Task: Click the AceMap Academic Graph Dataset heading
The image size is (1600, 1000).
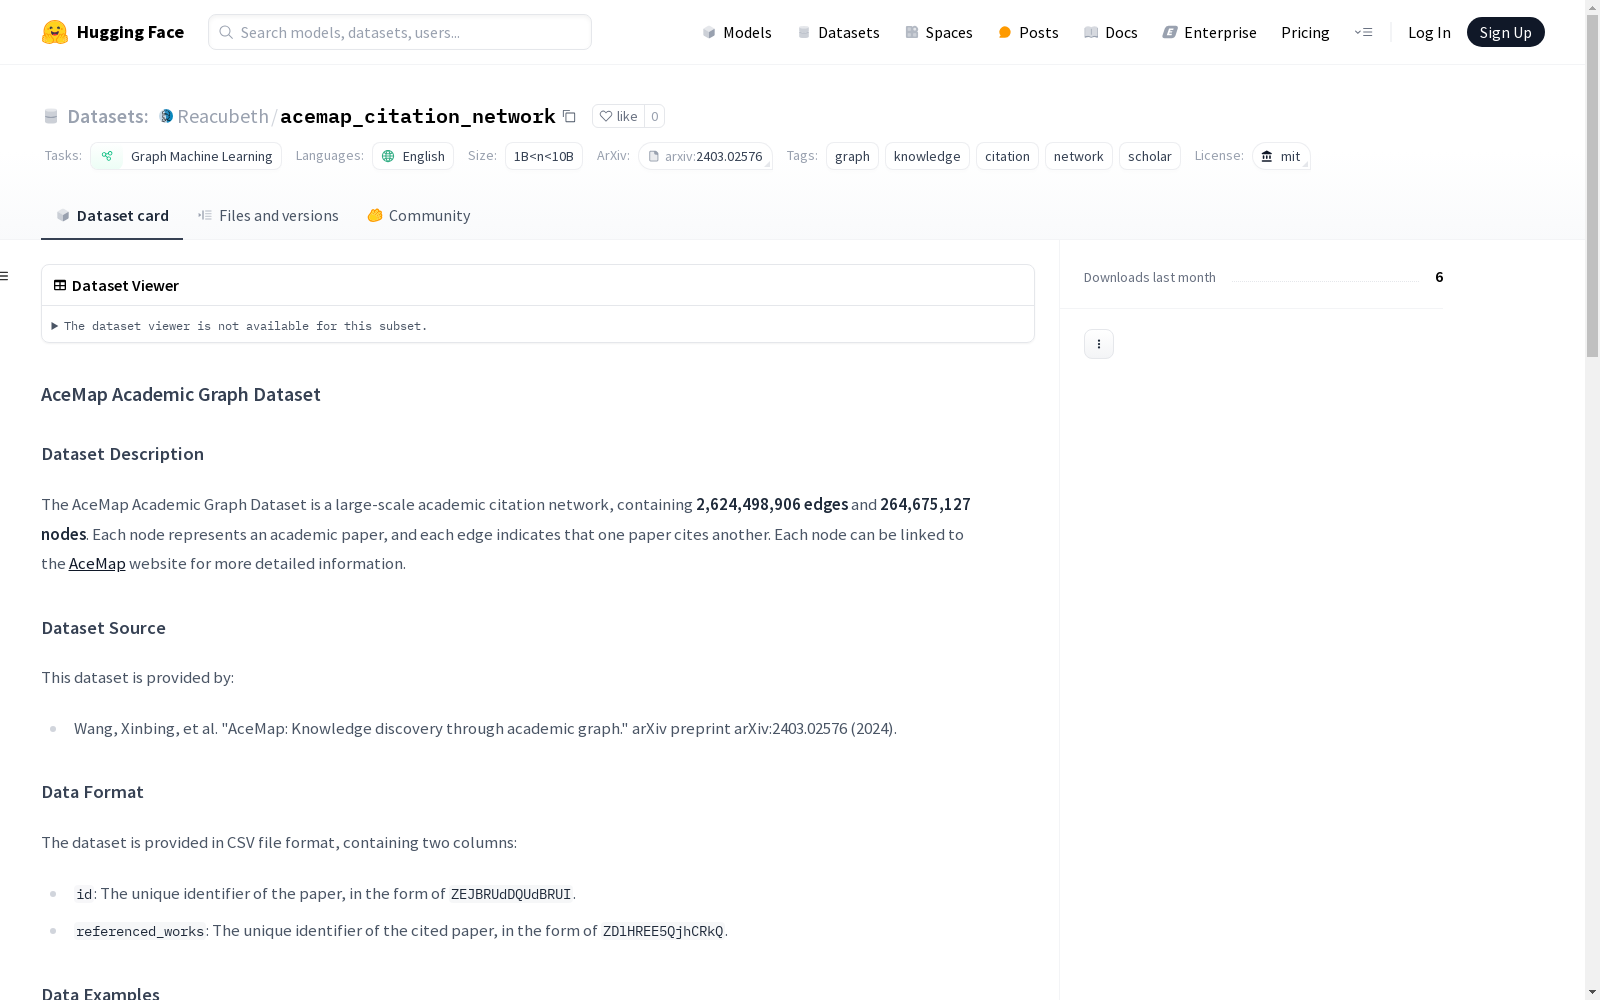Action: point(181,394)
